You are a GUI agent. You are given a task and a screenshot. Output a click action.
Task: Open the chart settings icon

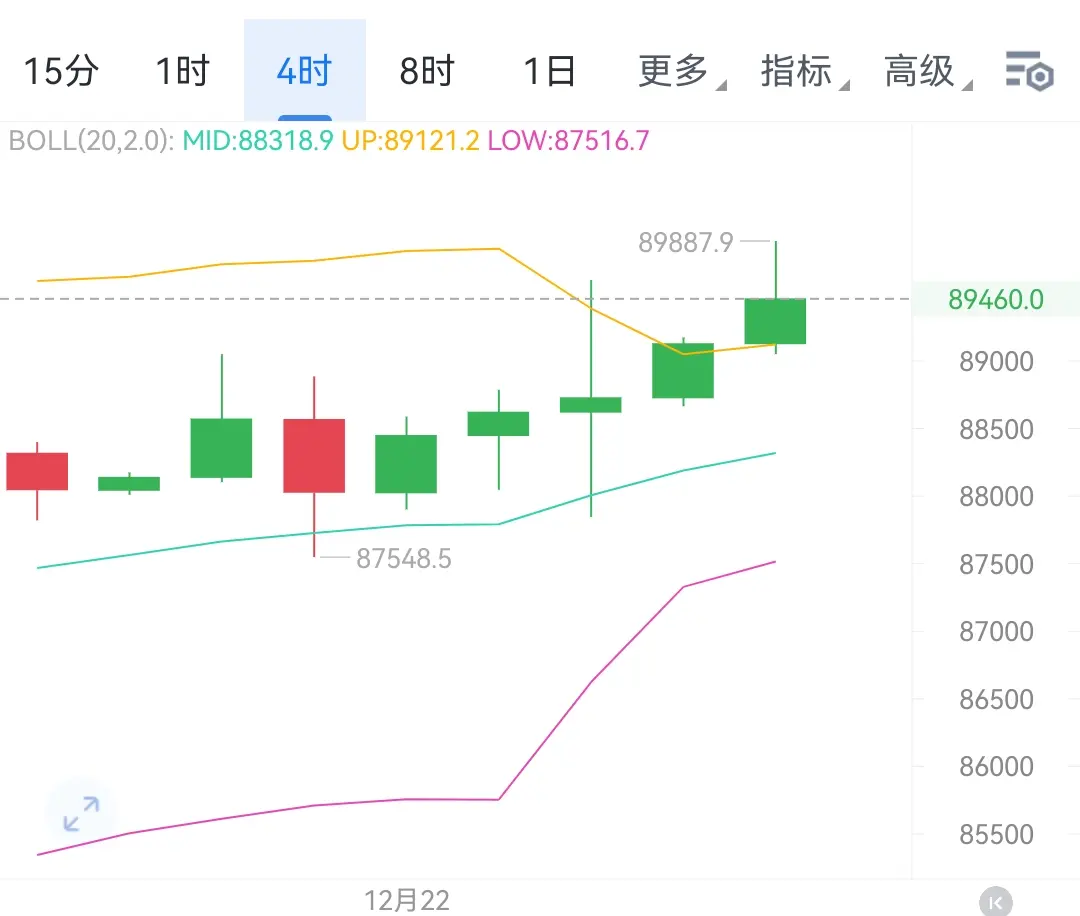click(1030, 71)
